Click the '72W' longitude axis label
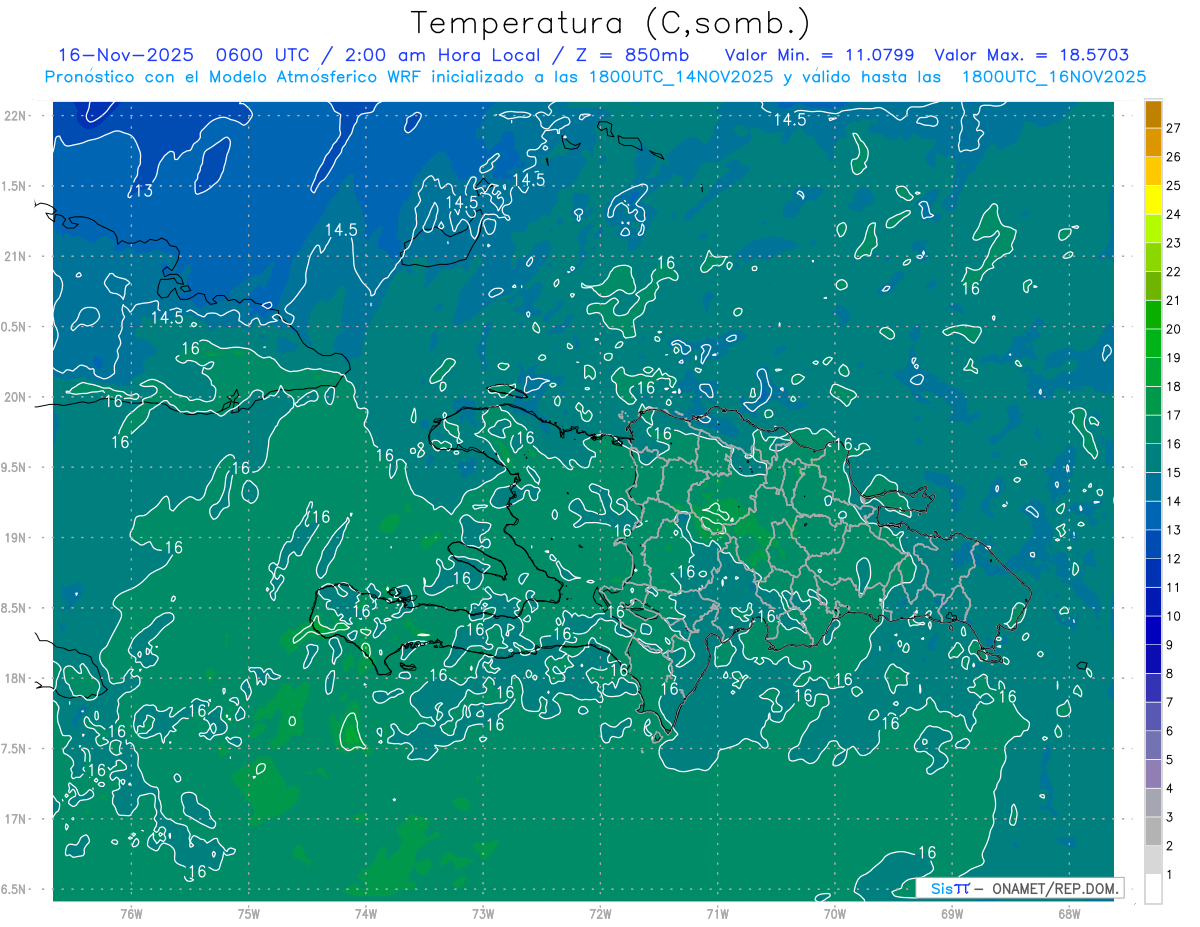Viewport: 1200px width, 927px height. [x=600, y=914]
